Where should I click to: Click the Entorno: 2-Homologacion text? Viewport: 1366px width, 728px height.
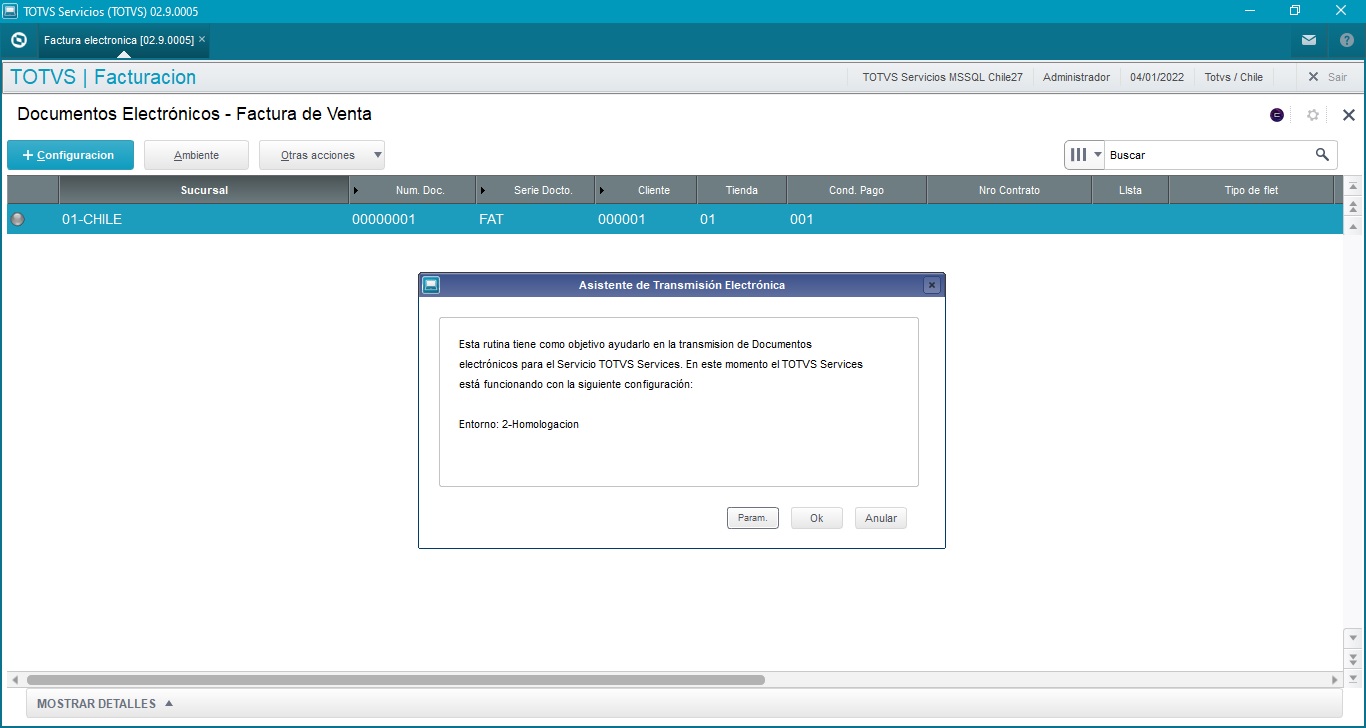coord(519,424)
